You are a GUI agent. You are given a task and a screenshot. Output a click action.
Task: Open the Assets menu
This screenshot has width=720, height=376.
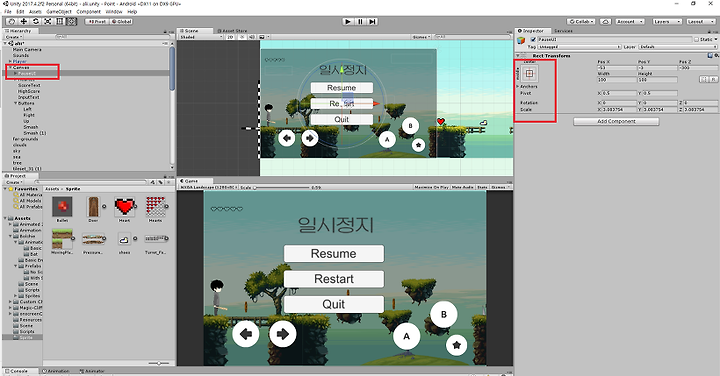tap(35, 11)
